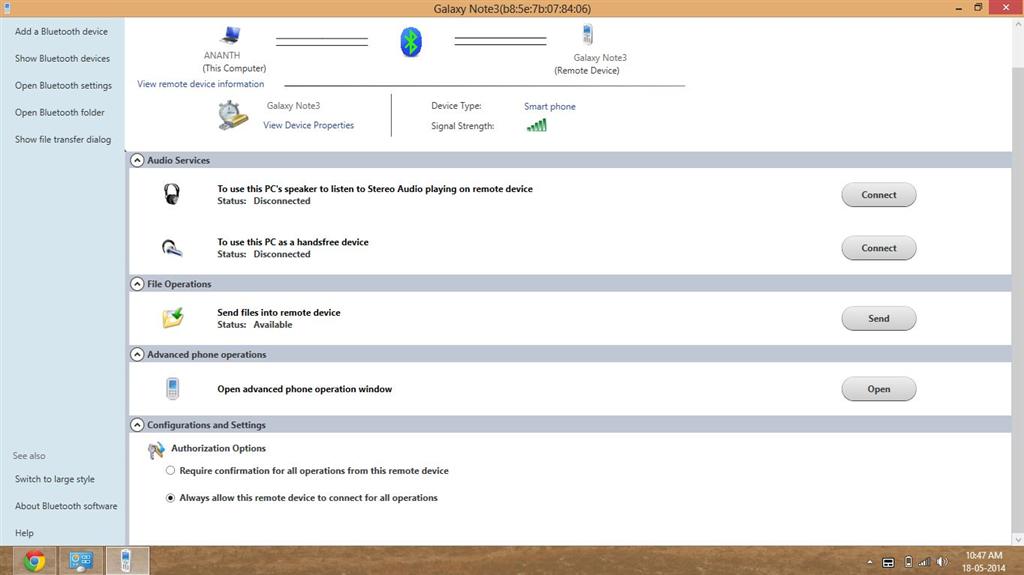This screenshot has height=575, width=1024.
Task: Click the Galaxy Note3 remote phone icon
Action: pyautogui.click(x=587, y=34)
